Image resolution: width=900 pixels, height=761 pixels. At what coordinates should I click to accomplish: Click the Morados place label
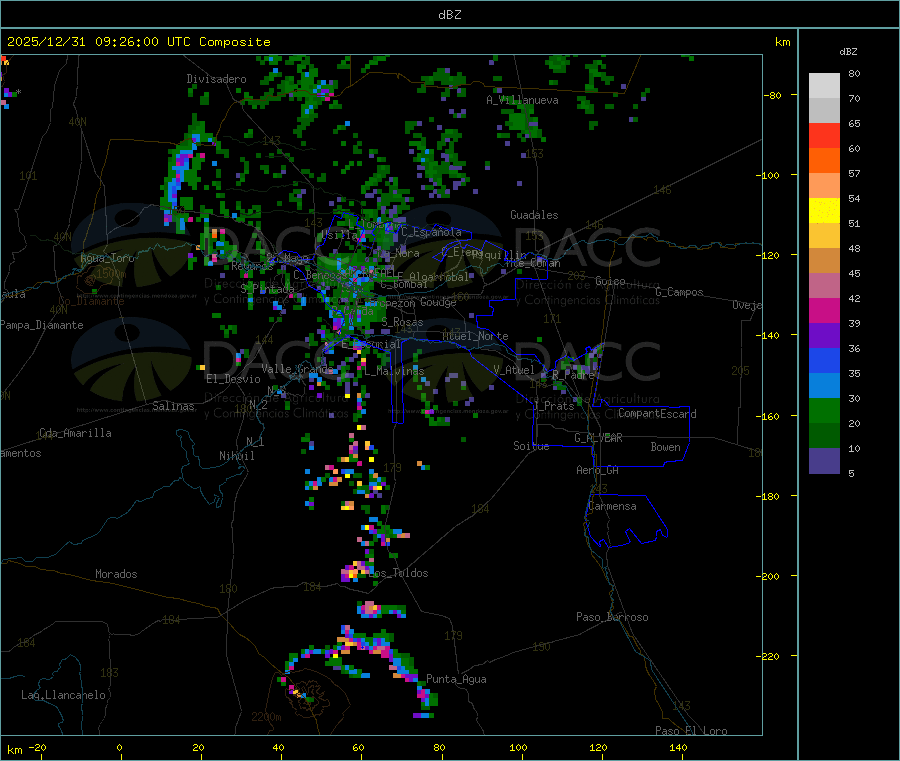click(116, 574)
